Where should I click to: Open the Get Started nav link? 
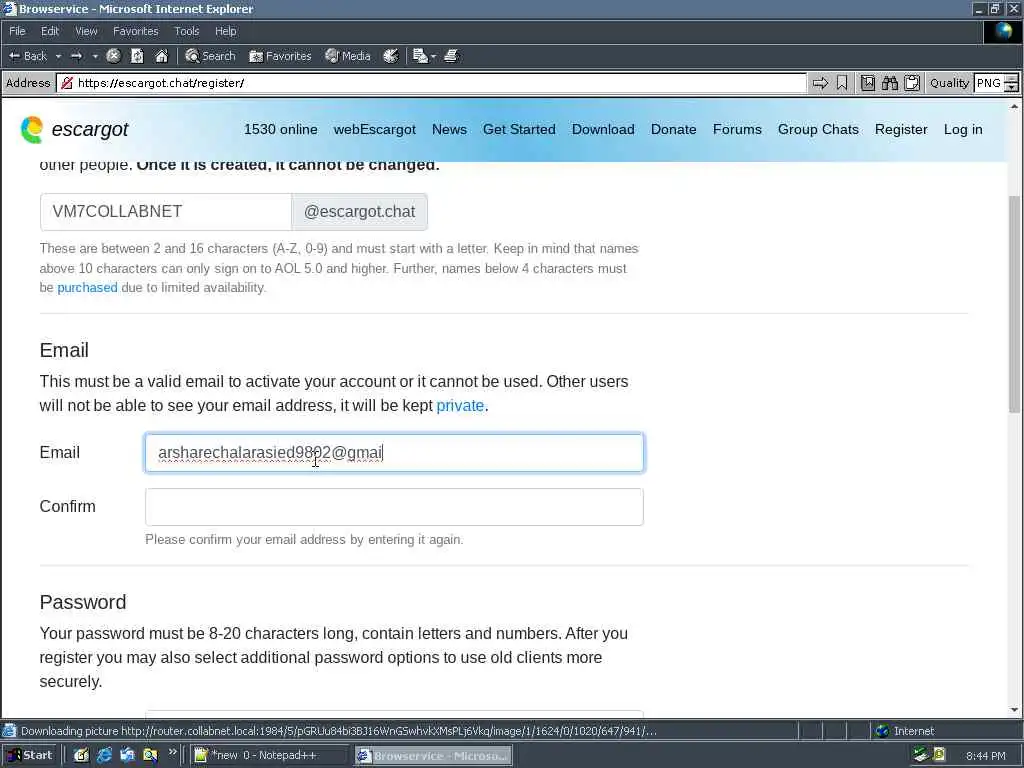(x=519, y=129)
